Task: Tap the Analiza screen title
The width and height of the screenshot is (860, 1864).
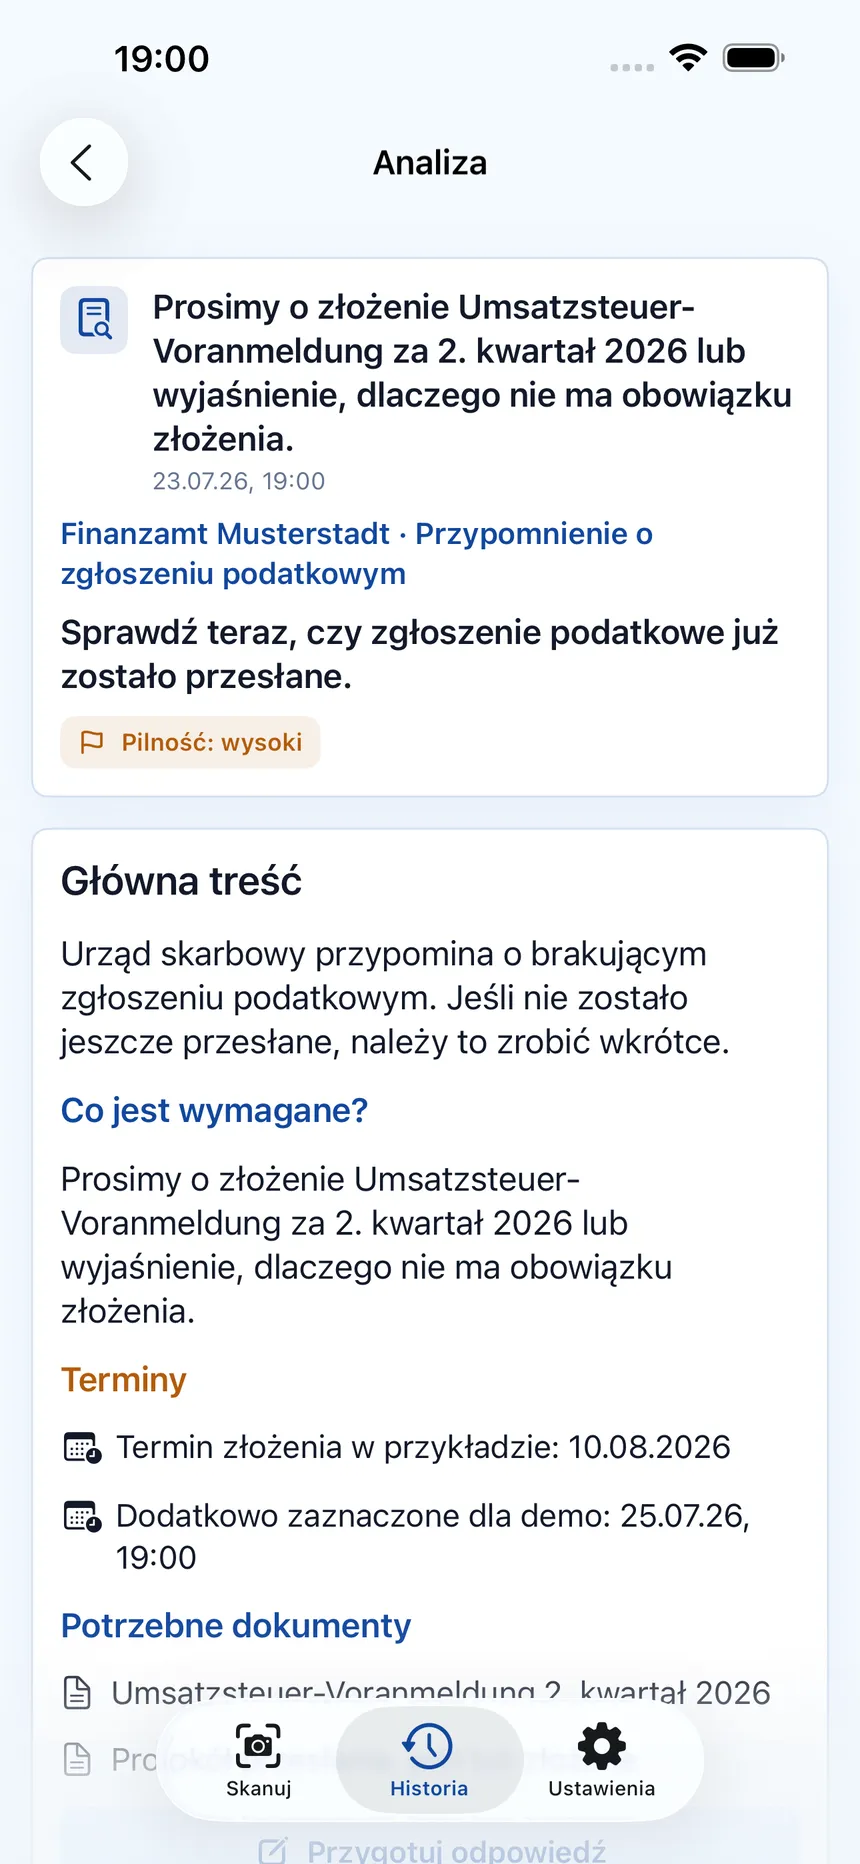Action: point(430,162)
